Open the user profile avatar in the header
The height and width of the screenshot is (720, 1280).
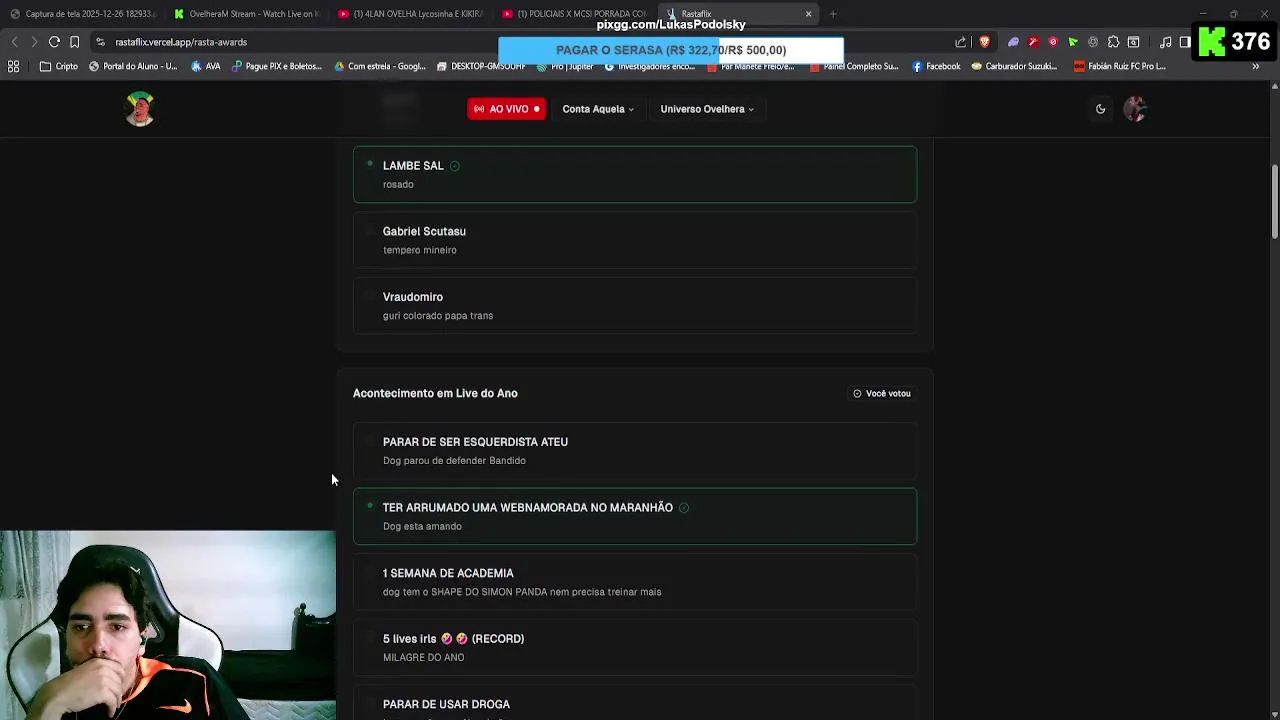point(1135,109)
